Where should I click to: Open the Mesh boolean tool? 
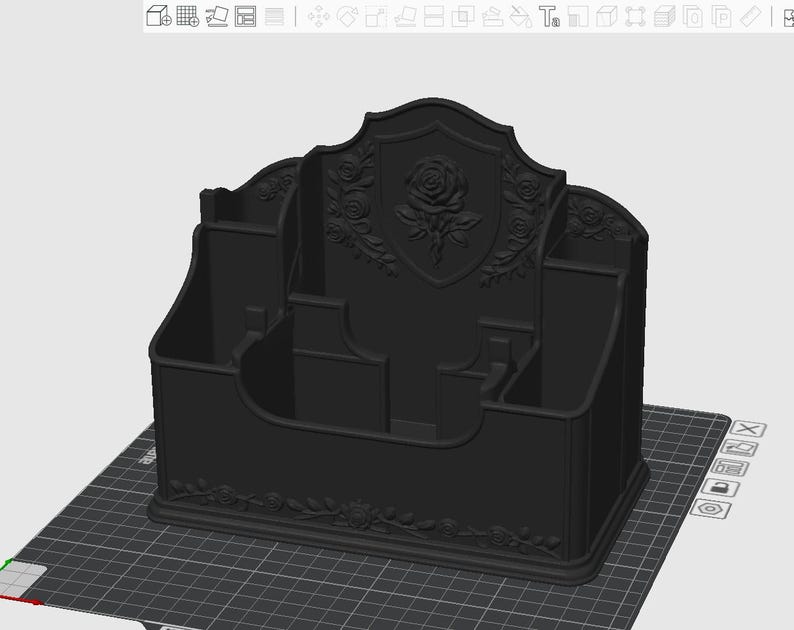462,17
